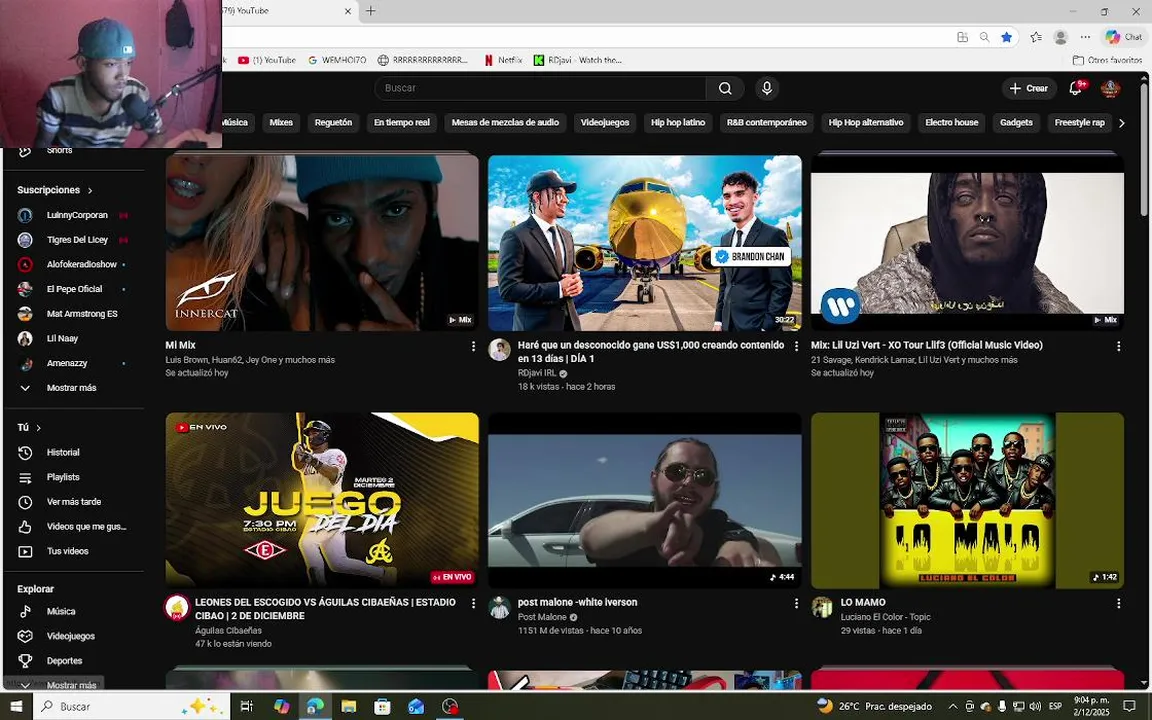This screenshot has height=720, width=1152.
Task: Expand Mostrar más under Explorar
Action: 73,685
